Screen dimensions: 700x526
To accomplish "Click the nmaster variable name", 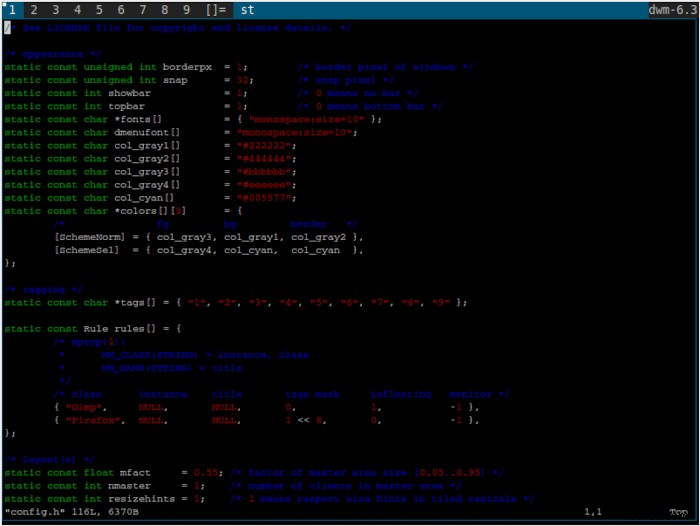I will click(x=129, y=486).
